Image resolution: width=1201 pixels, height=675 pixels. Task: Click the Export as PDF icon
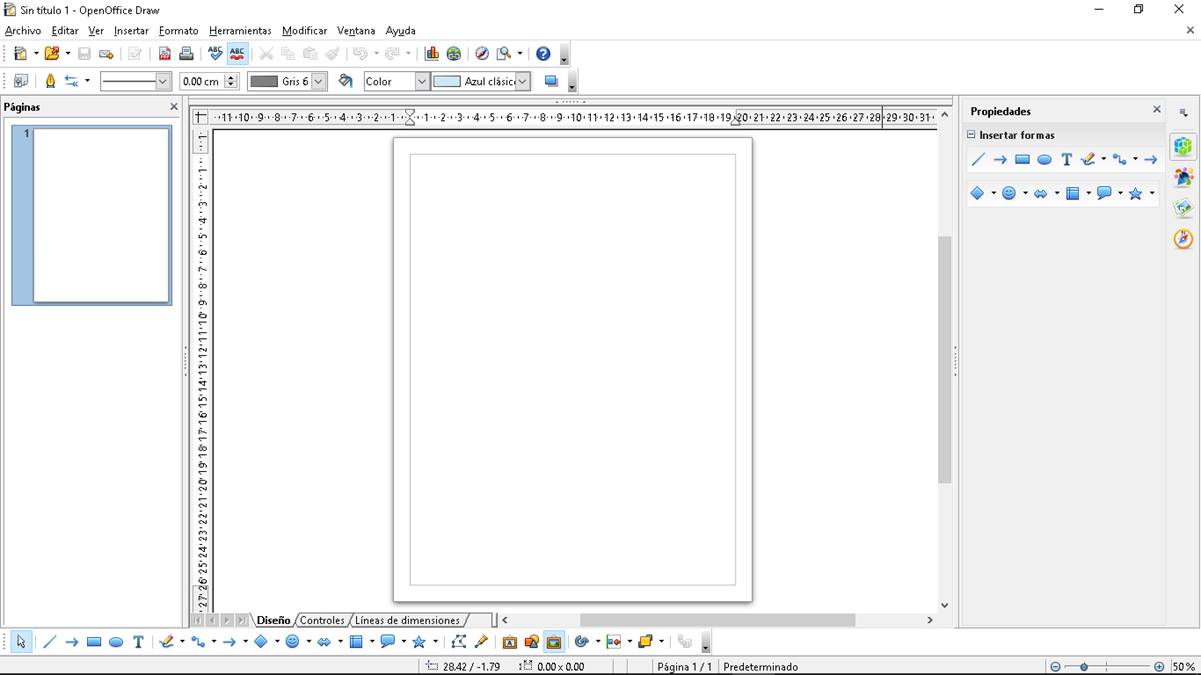(x=165, y=53)
